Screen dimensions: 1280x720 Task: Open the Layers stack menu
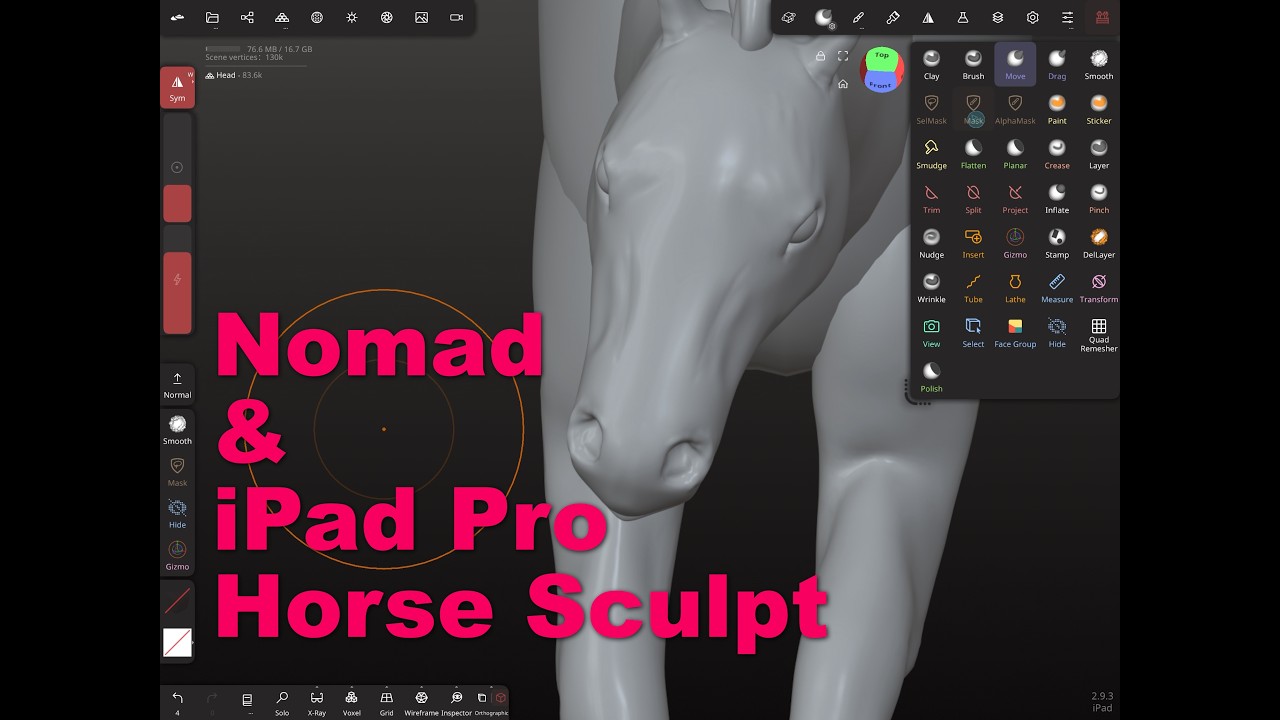(997, 18)
